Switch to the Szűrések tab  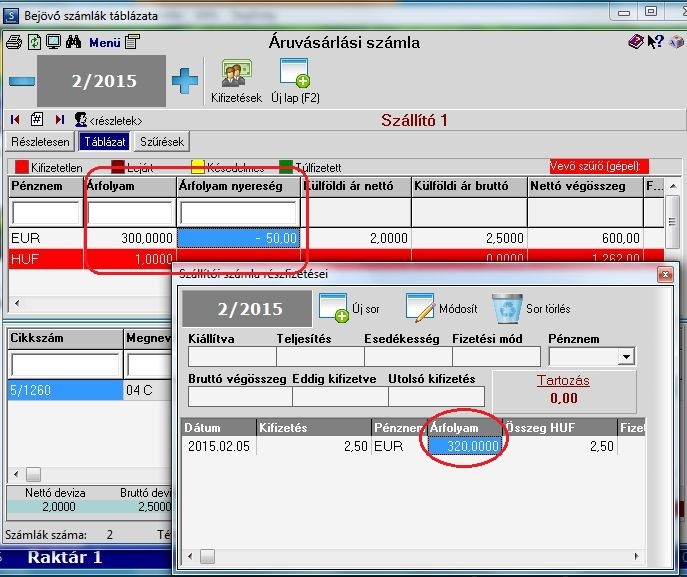162,142
